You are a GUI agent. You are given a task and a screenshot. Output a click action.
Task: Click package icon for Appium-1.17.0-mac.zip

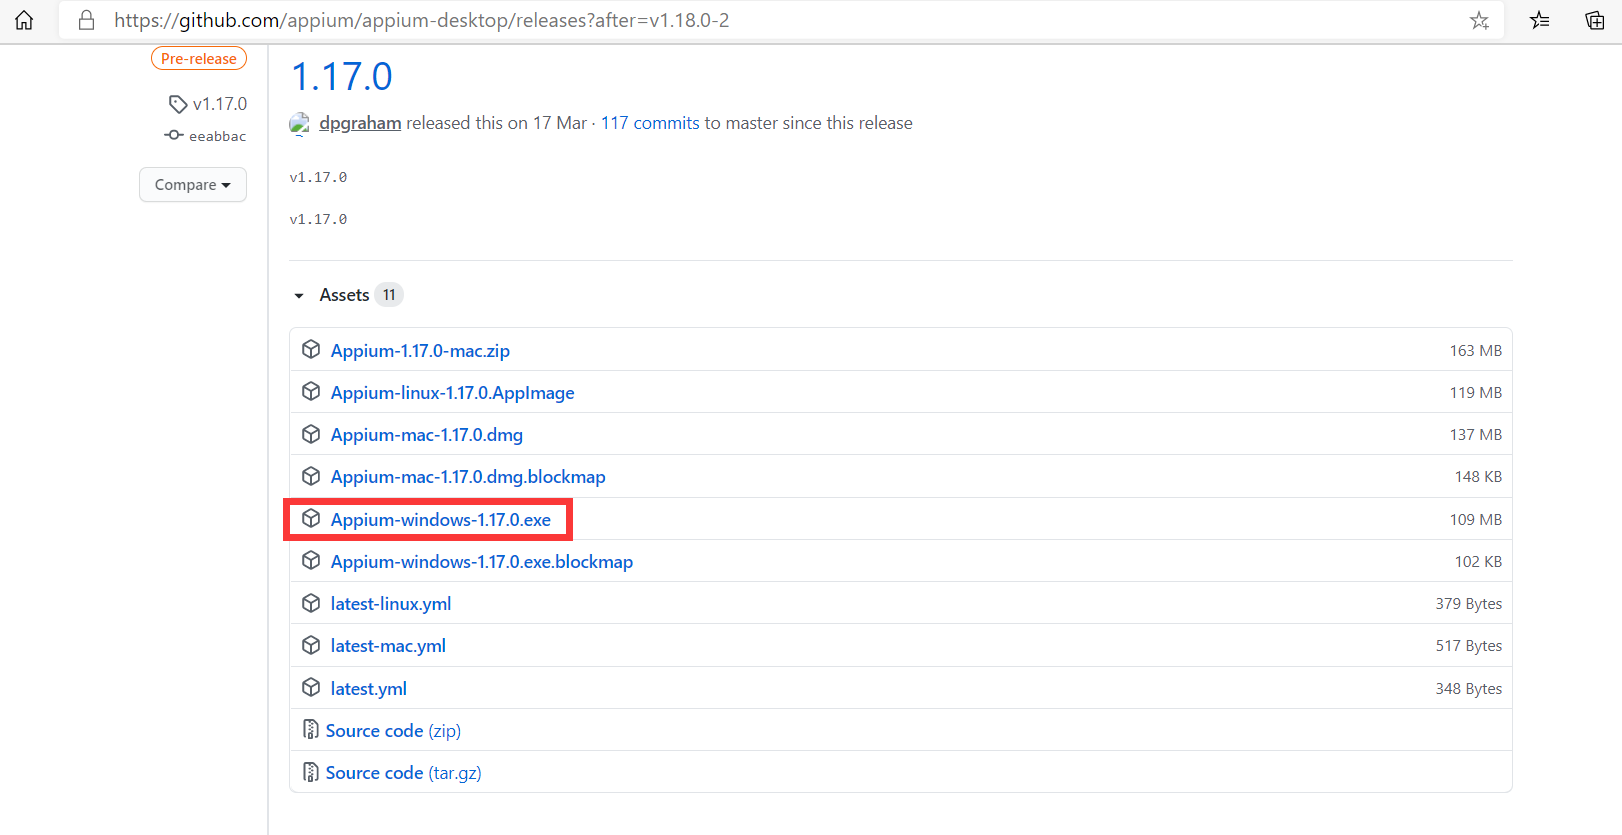pos(311,349)
